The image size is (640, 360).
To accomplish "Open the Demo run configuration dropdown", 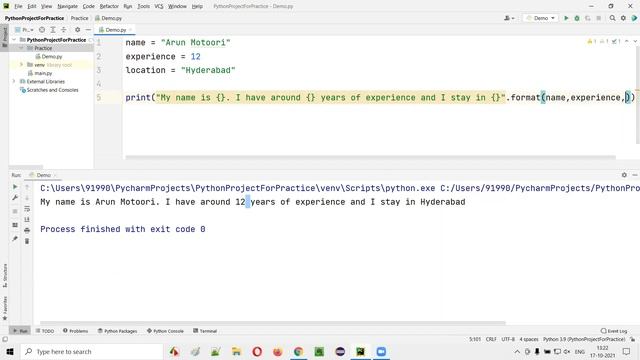I will tap(541, 18).
